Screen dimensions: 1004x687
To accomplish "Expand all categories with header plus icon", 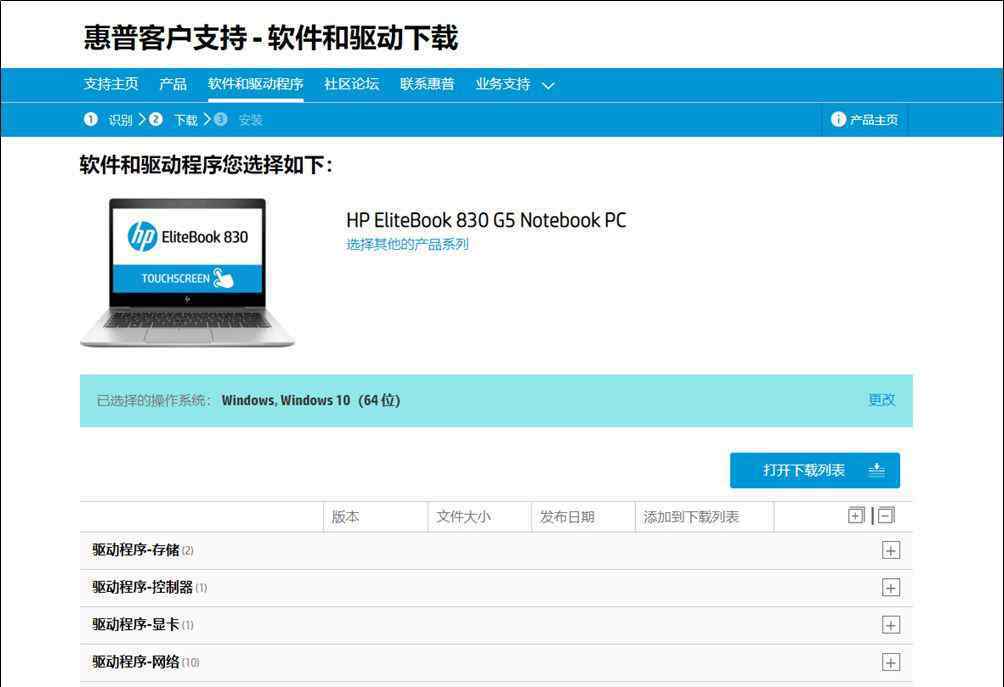I will click(856, 515).
